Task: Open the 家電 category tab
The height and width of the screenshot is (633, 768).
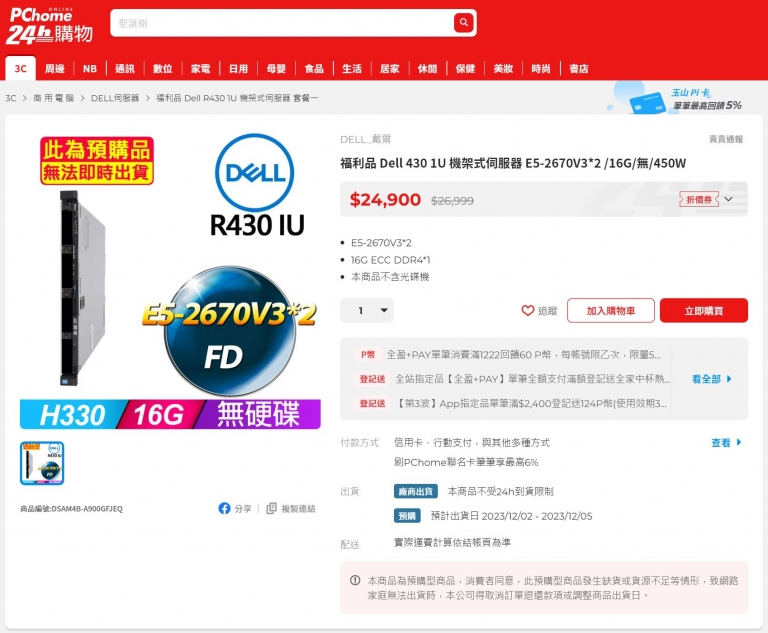Action: (x=200, y=69)
